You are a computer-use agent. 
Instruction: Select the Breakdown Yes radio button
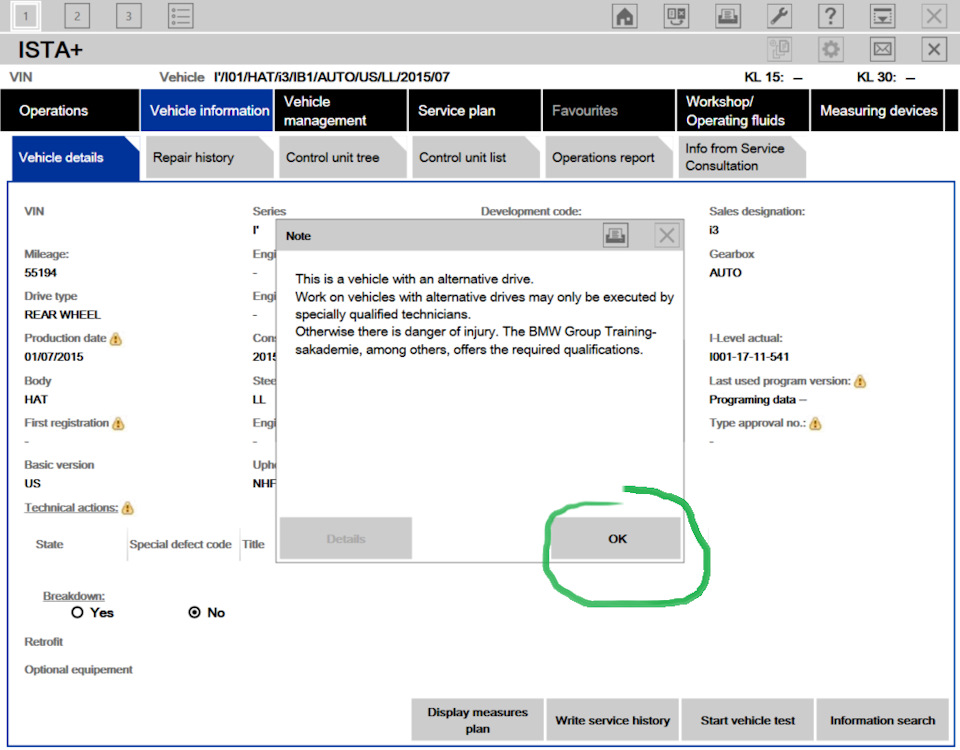pyautogui.click(x=77, y=612)
